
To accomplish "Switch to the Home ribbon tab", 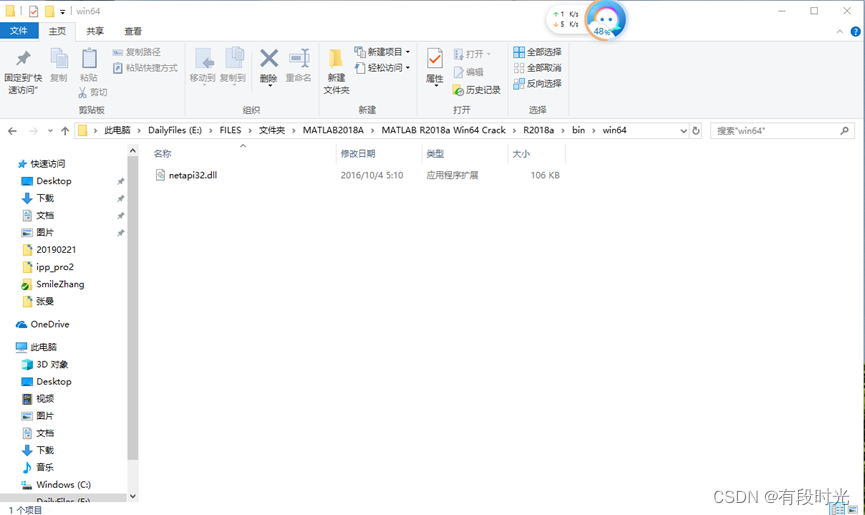I will 57,31.
